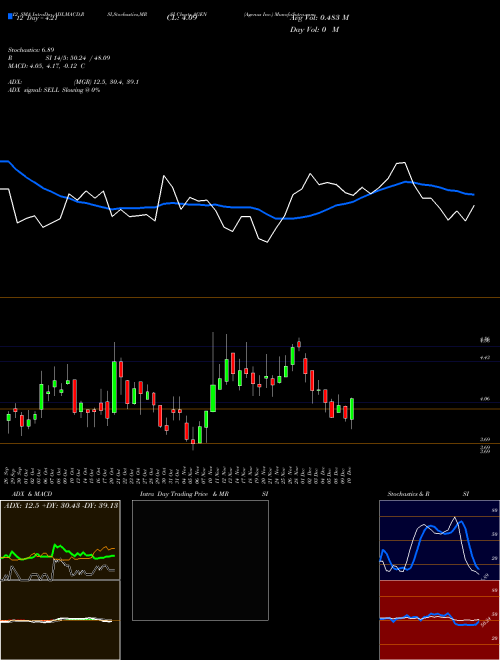The width and height of the screenshot is (500, 660).
Task: Click the MACD values line 4.05, 4.17, -0.12
Action: 46,66
